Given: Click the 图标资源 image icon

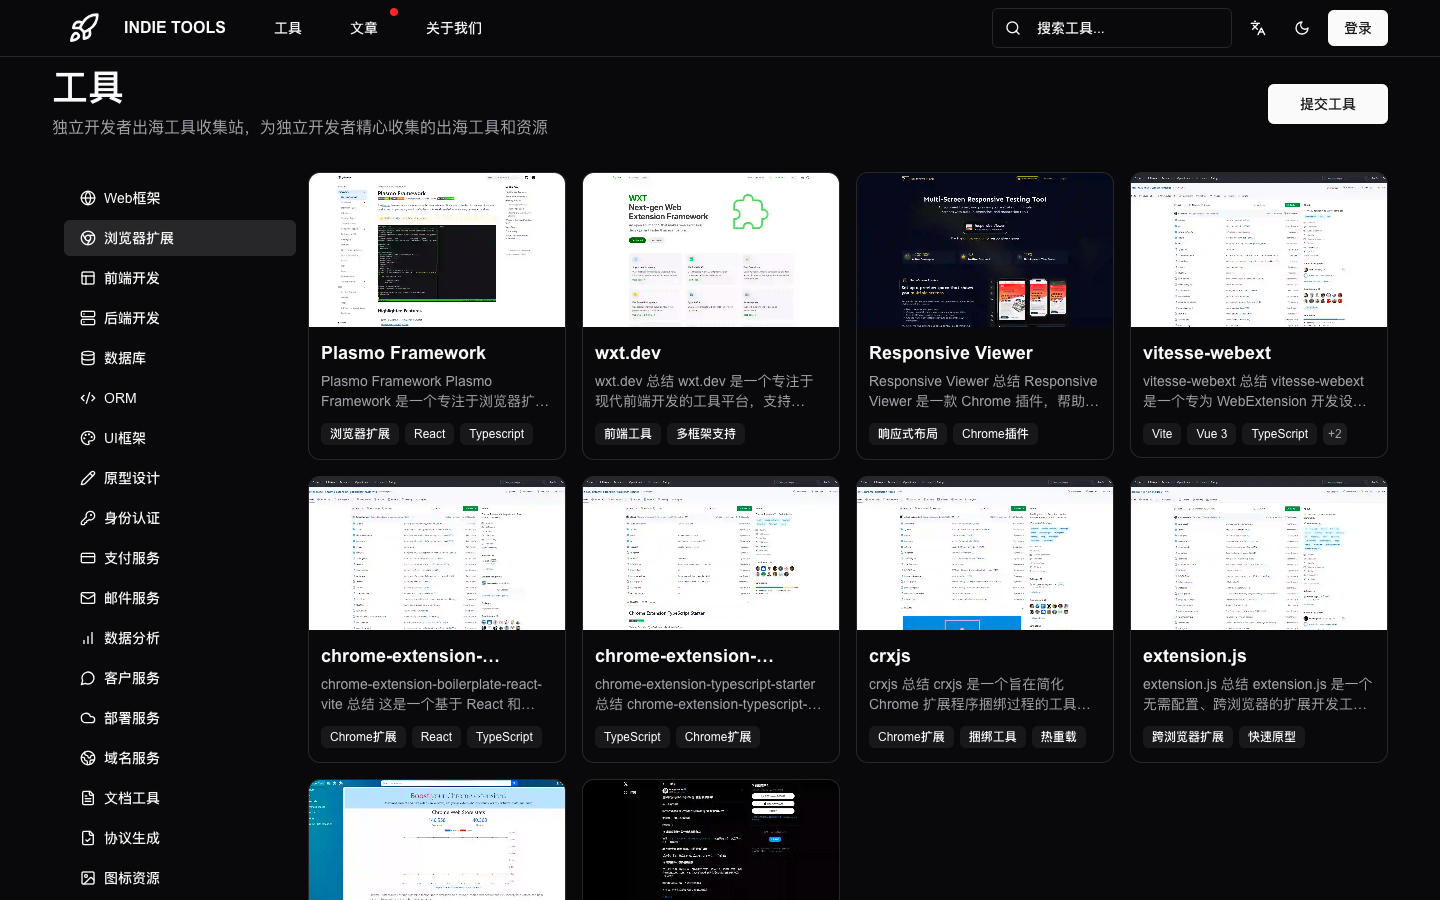Looking at the screenshot, I should click(88, 878).
